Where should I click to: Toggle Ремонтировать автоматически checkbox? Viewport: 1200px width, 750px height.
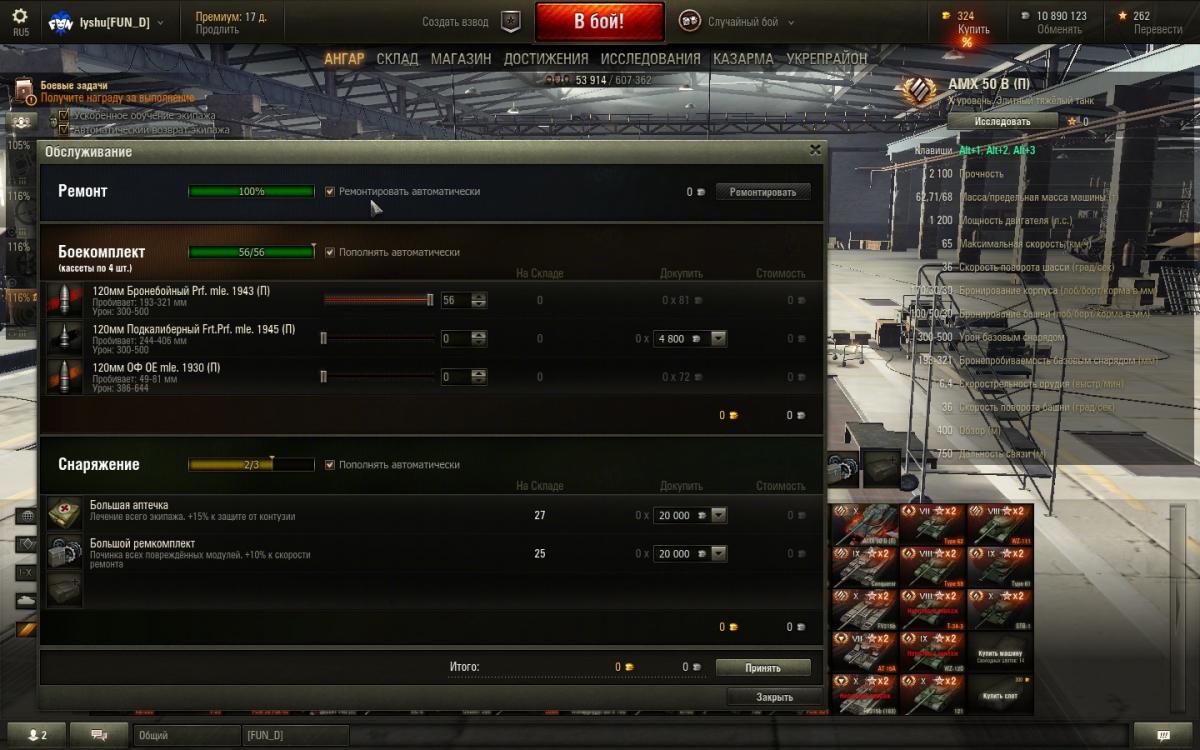(330, 191)
